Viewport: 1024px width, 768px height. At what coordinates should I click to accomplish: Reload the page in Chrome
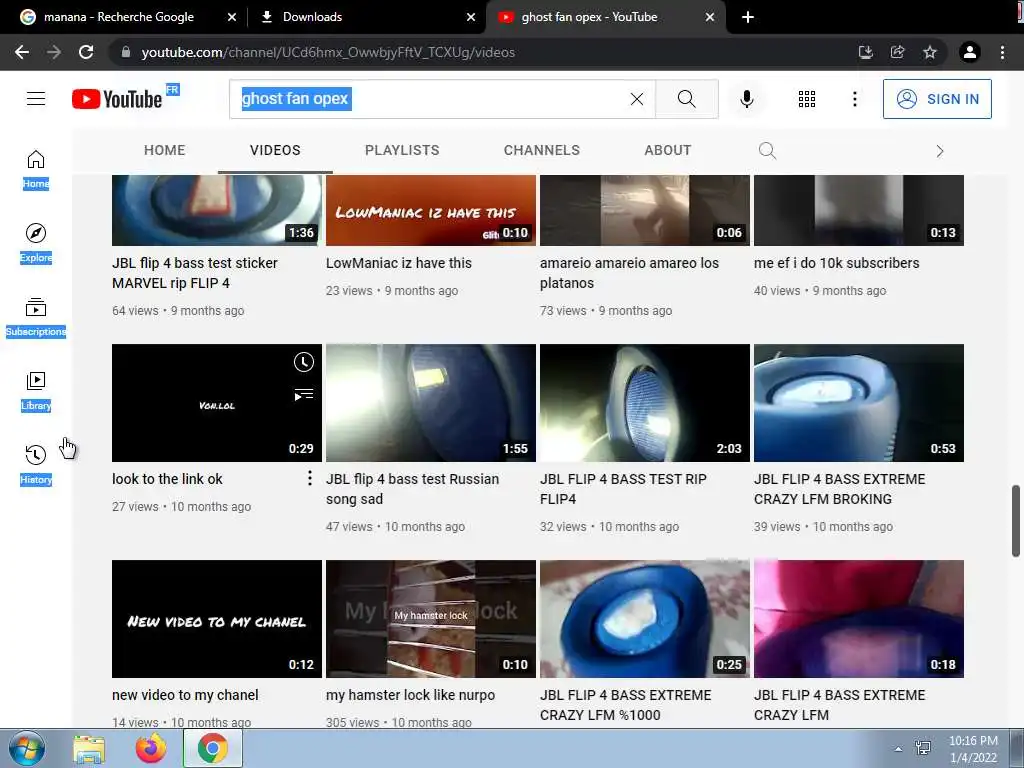click(x=86, y=52)
